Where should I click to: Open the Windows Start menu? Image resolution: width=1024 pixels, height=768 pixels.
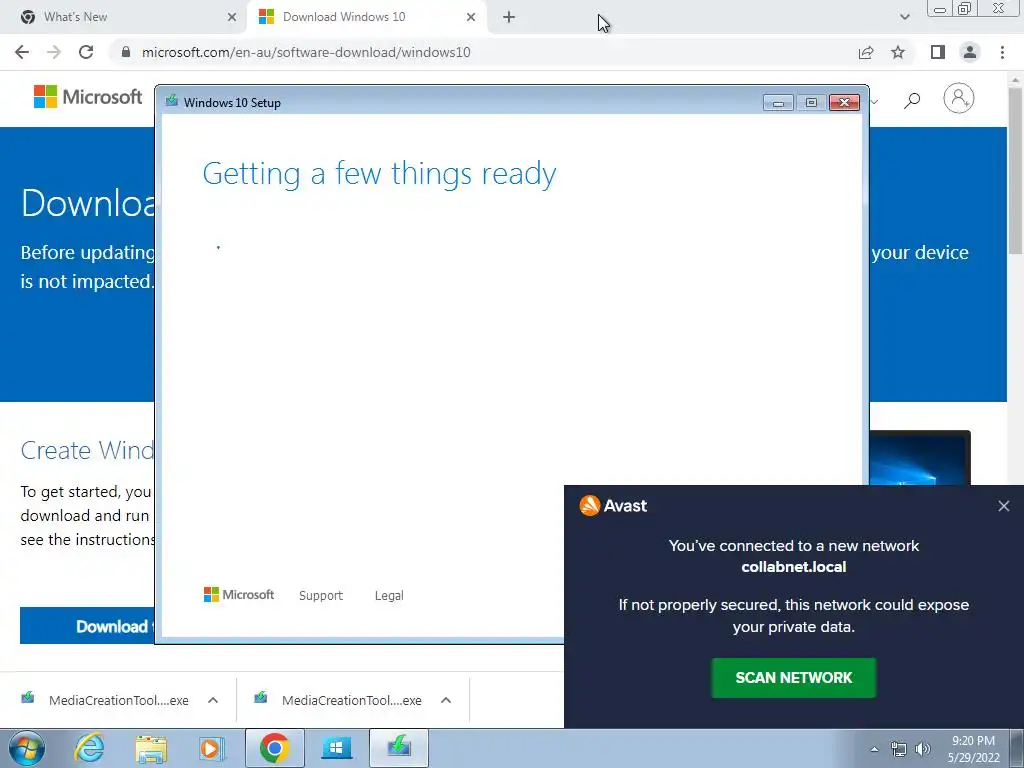[x=26, y=748]
